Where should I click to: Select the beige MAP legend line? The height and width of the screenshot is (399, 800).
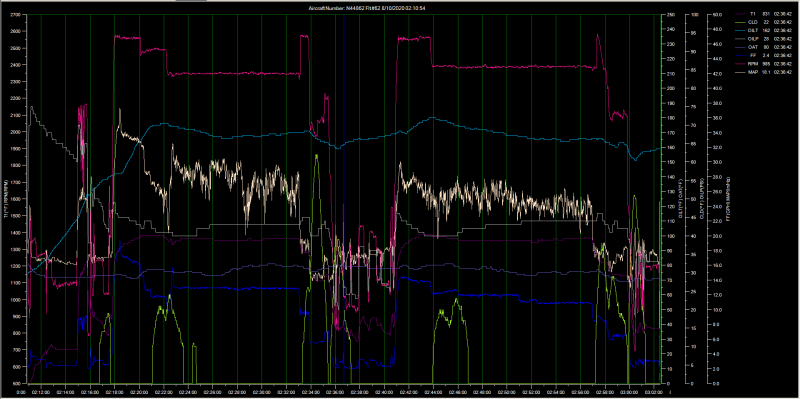tap(740, 72)
